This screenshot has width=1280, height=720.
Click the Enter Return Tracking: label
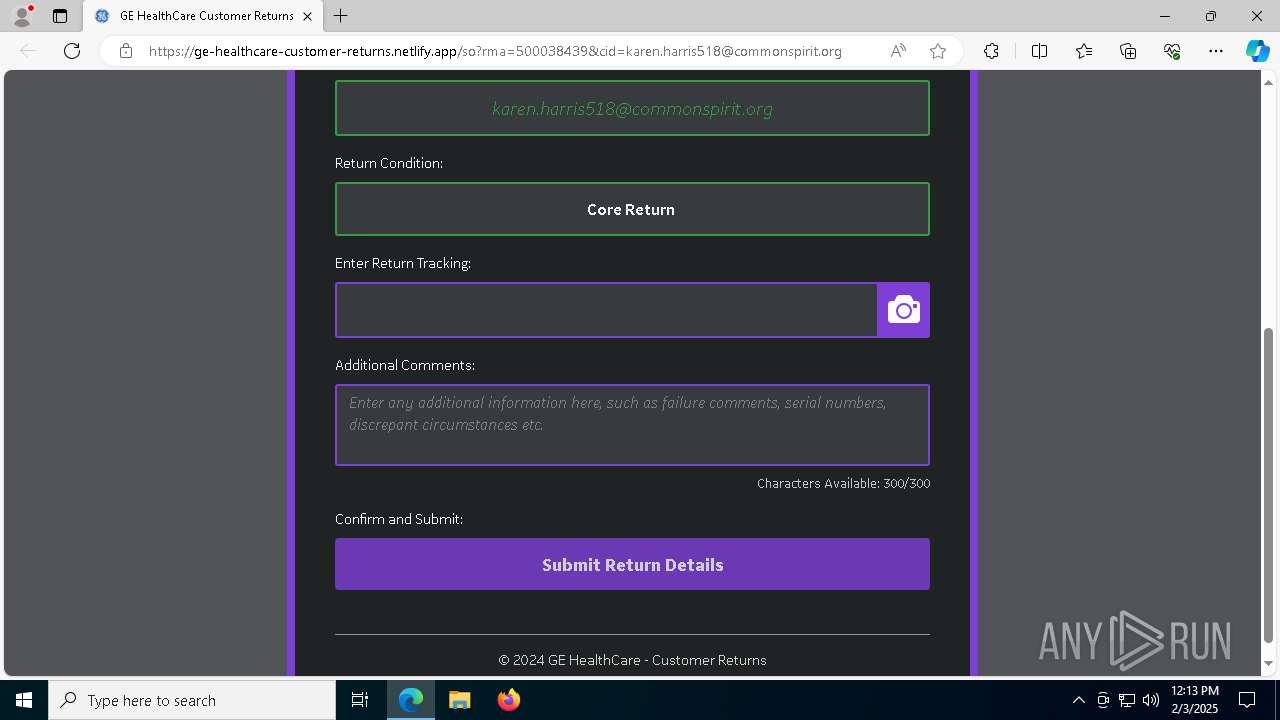[403, 263]
